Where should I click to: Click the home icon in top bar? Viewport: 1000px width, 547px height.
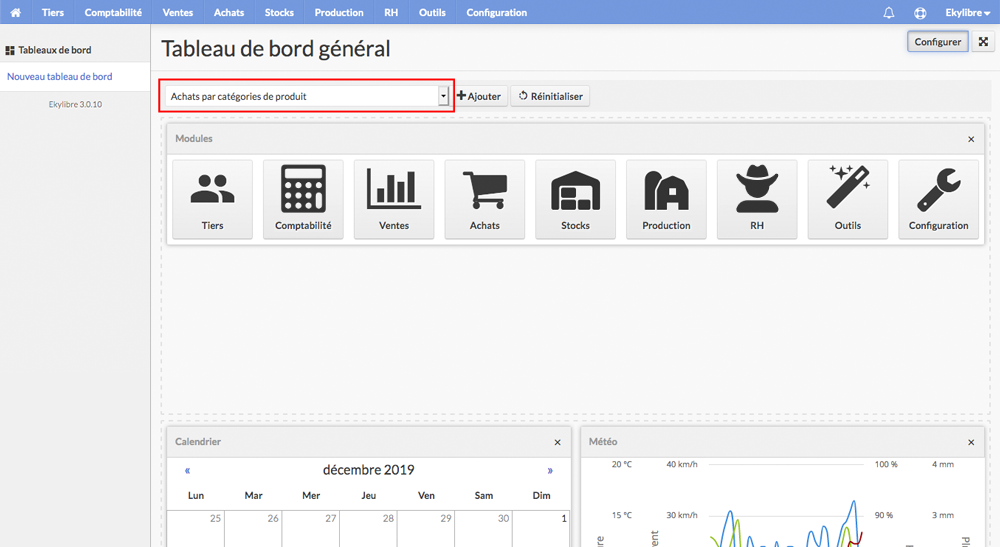[x=15, y=12]
